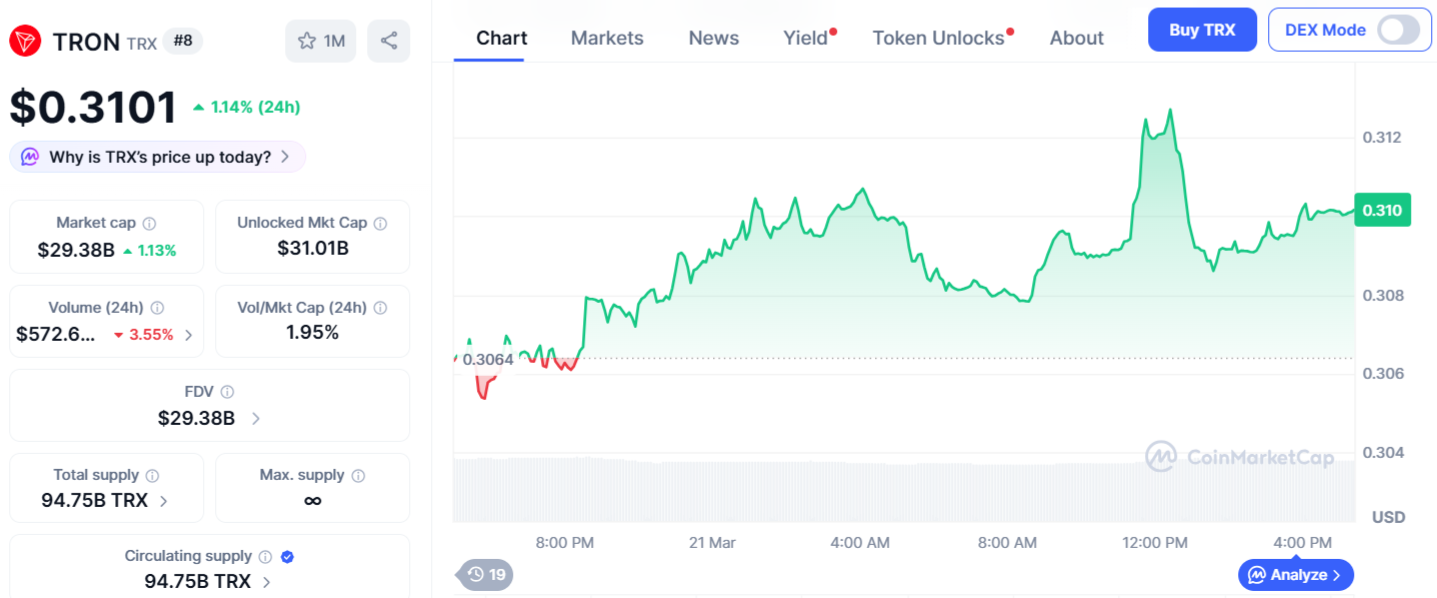1437x598 pixels.
Task: Click Max. supply info icon
Action: 358,476
